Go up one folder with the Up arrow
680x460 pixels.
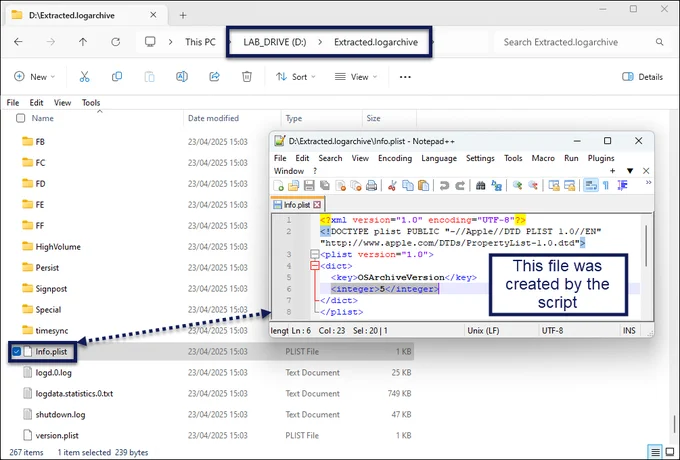pyautogui.click(x=83, y=42)
